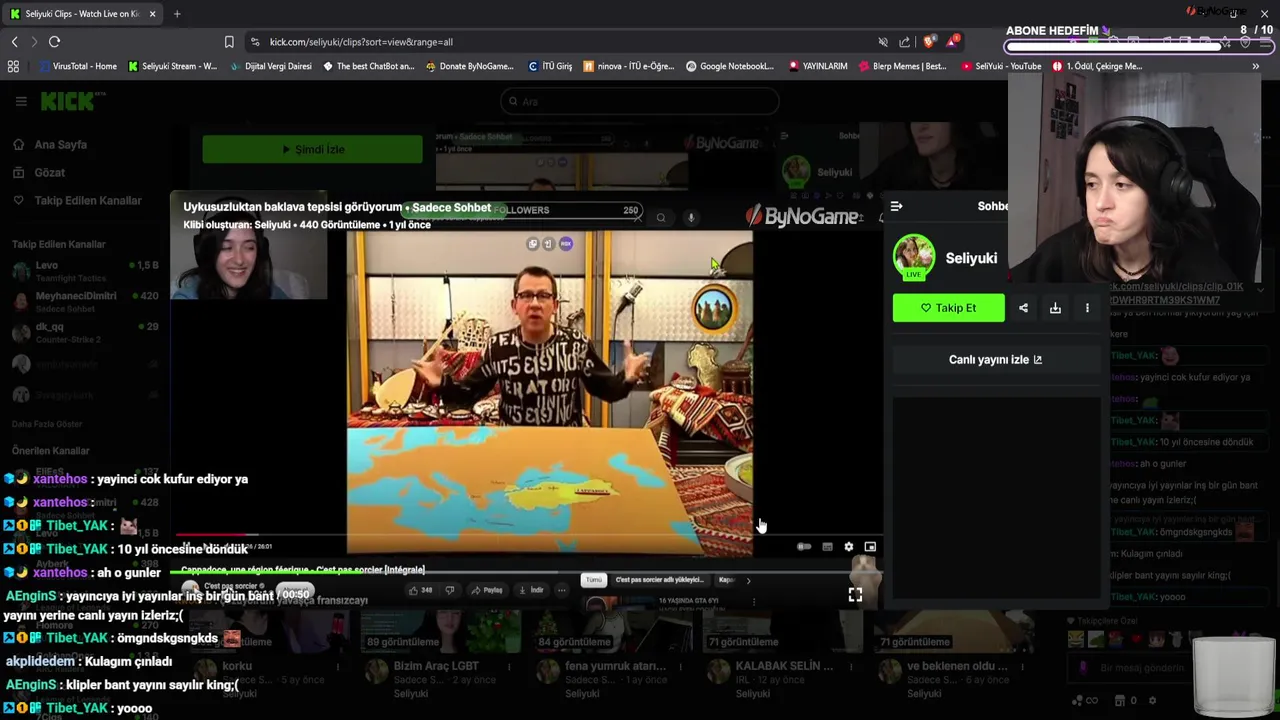Open the Blerp Memes bookmark
Screen dimensions: 1280x720
tap(902, 66)
